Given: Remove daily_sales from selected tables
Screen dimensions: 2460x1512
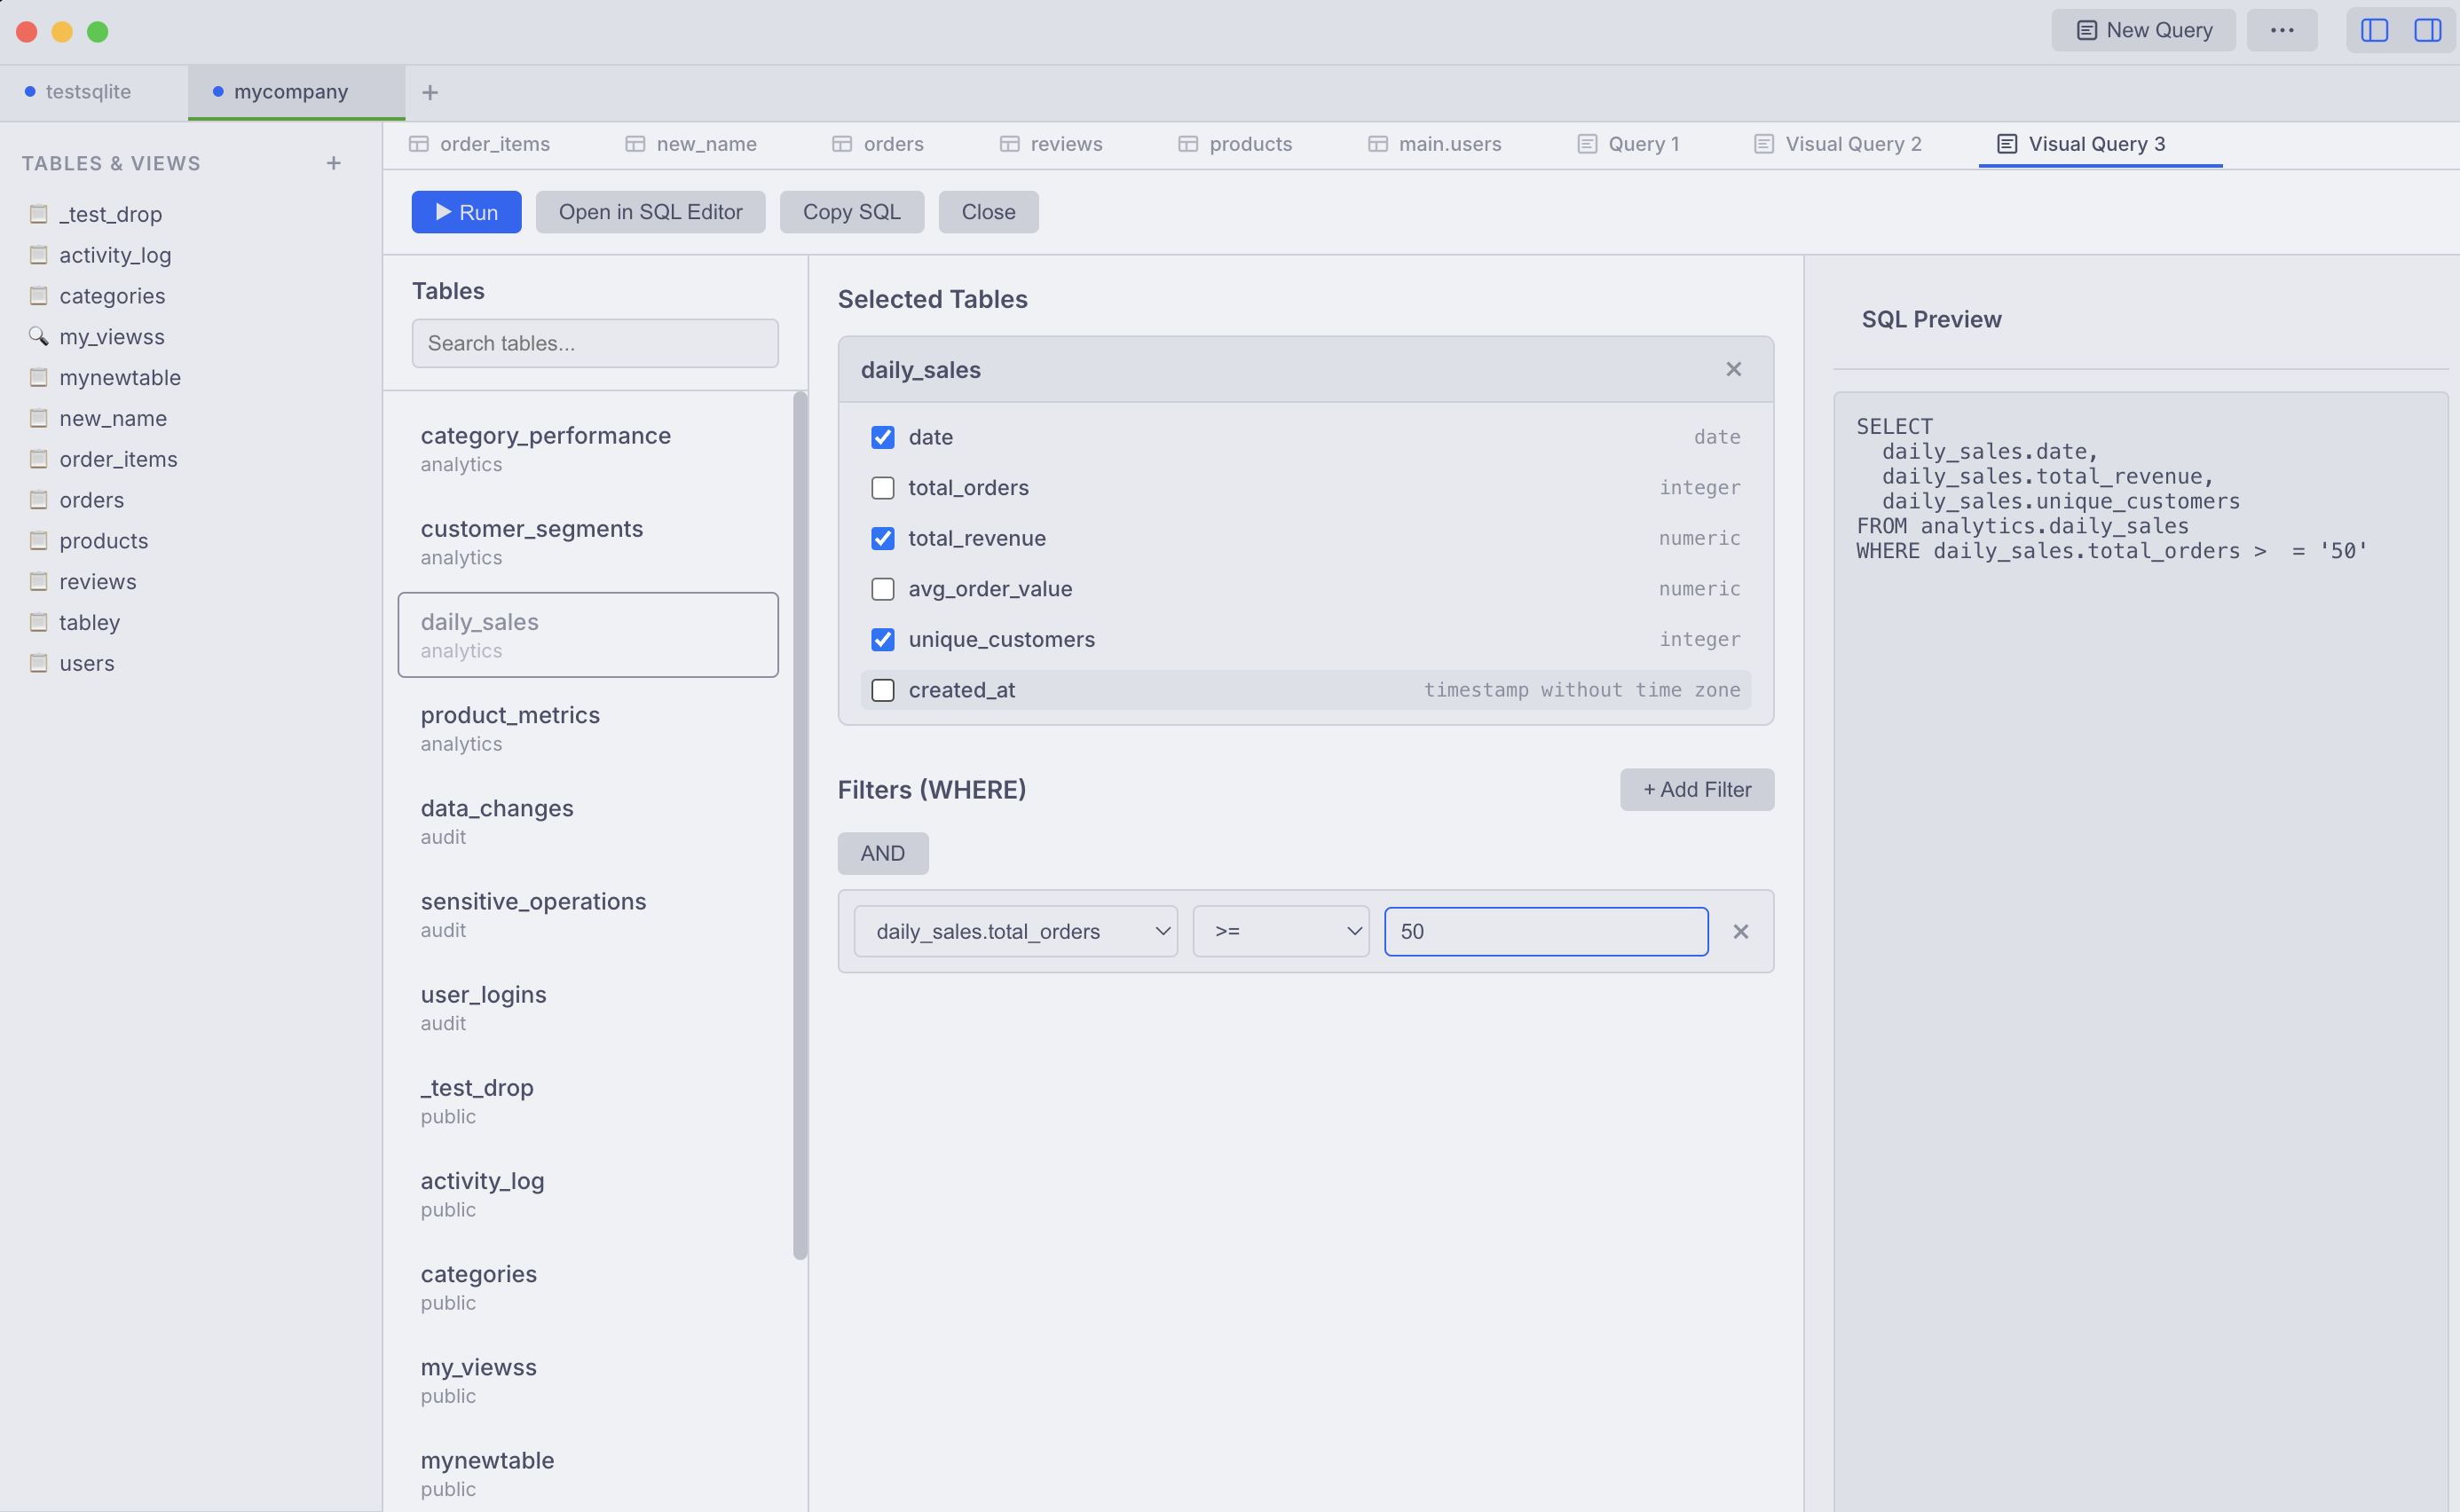Looking at the screenshot, I should coord(1733,369).
